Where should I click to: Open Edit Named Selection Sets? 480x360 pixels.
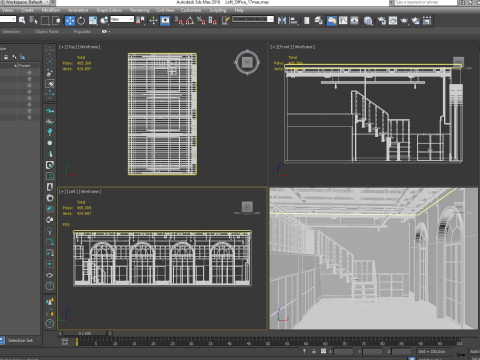[x=226, y=21]
